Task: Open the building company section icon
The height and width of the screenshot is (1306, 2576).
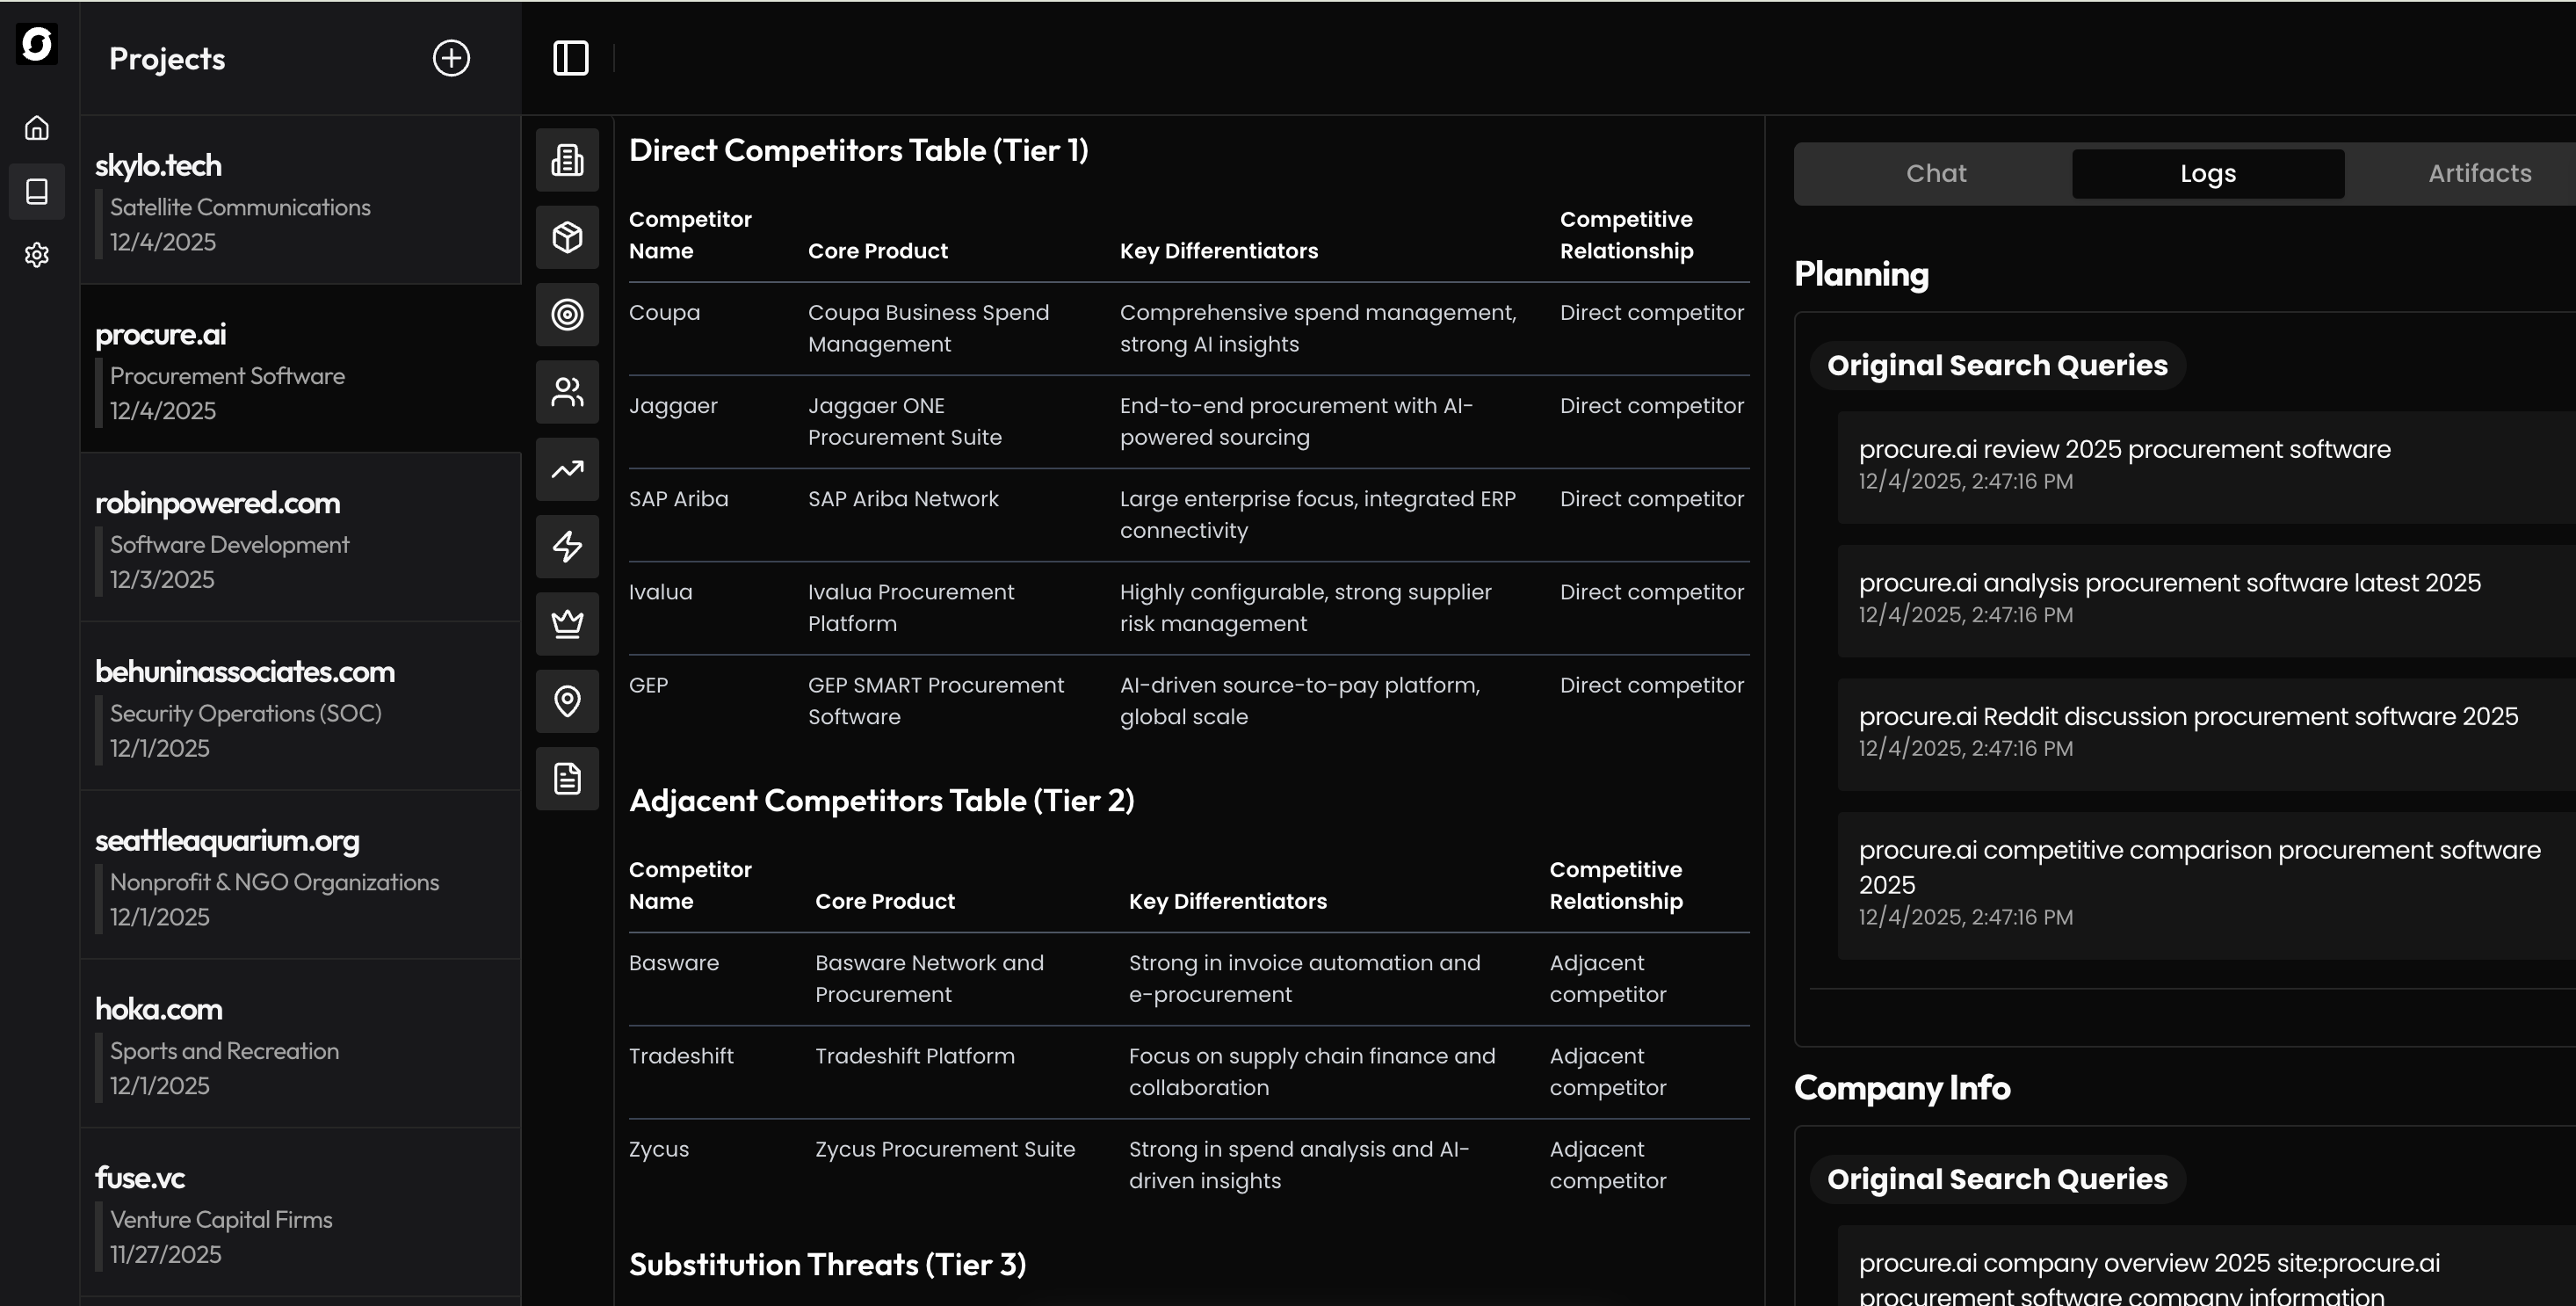Action: pyautogui.click(x=567, y=160)
